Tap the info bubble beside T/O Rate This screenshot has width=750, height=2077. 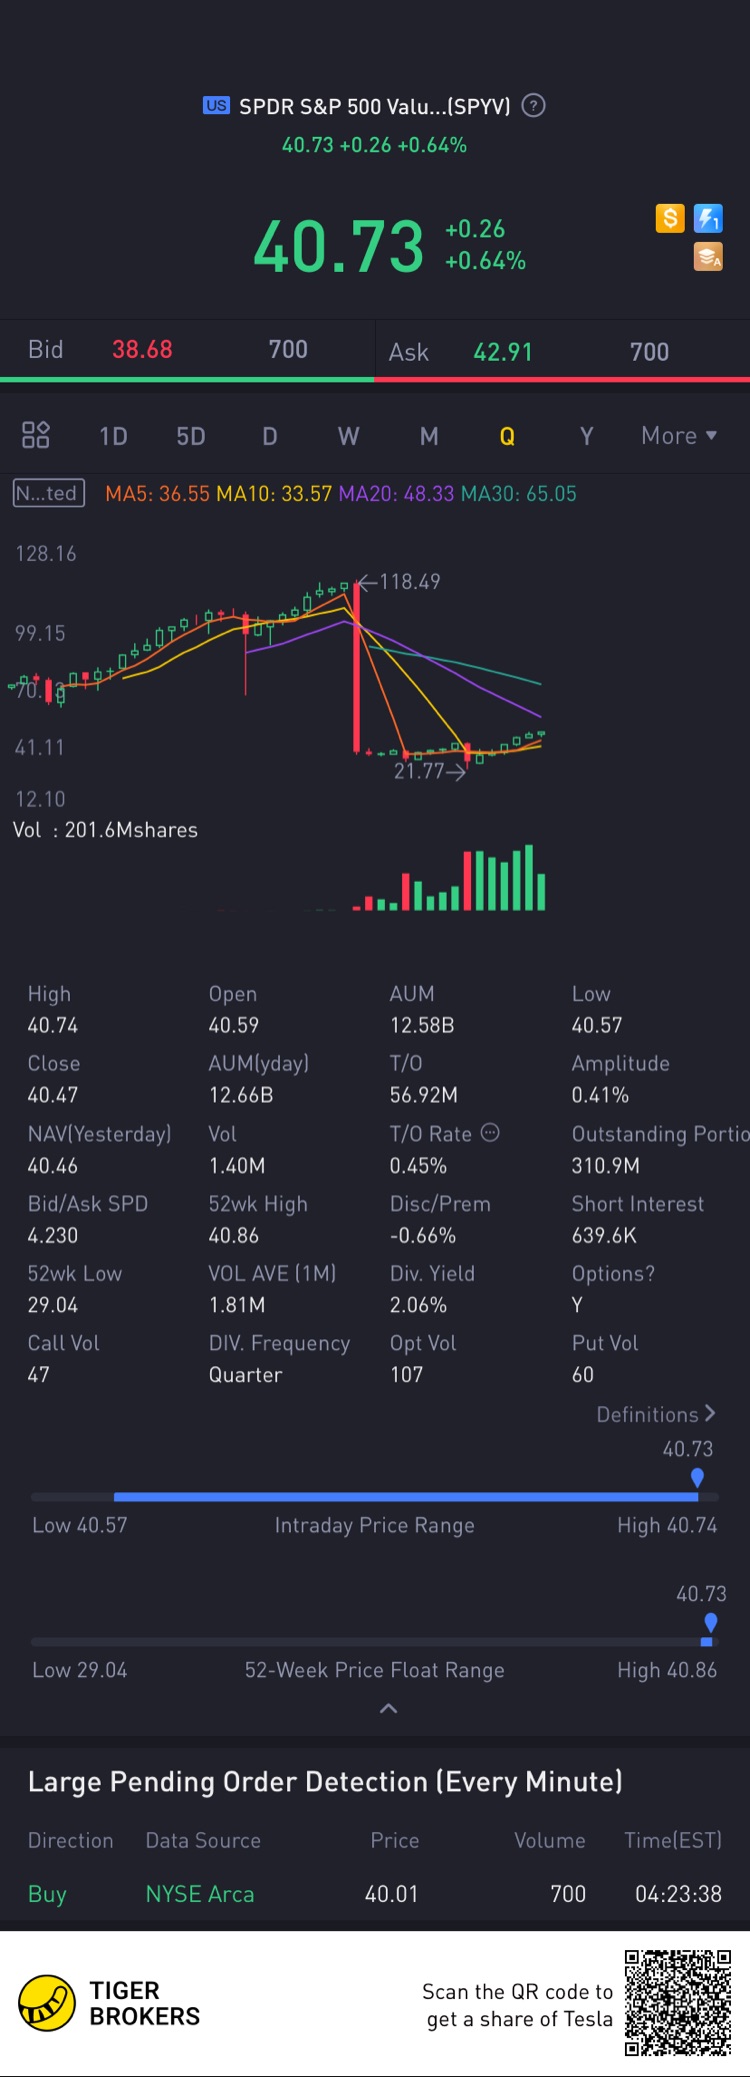click(x=490, y=1133)
